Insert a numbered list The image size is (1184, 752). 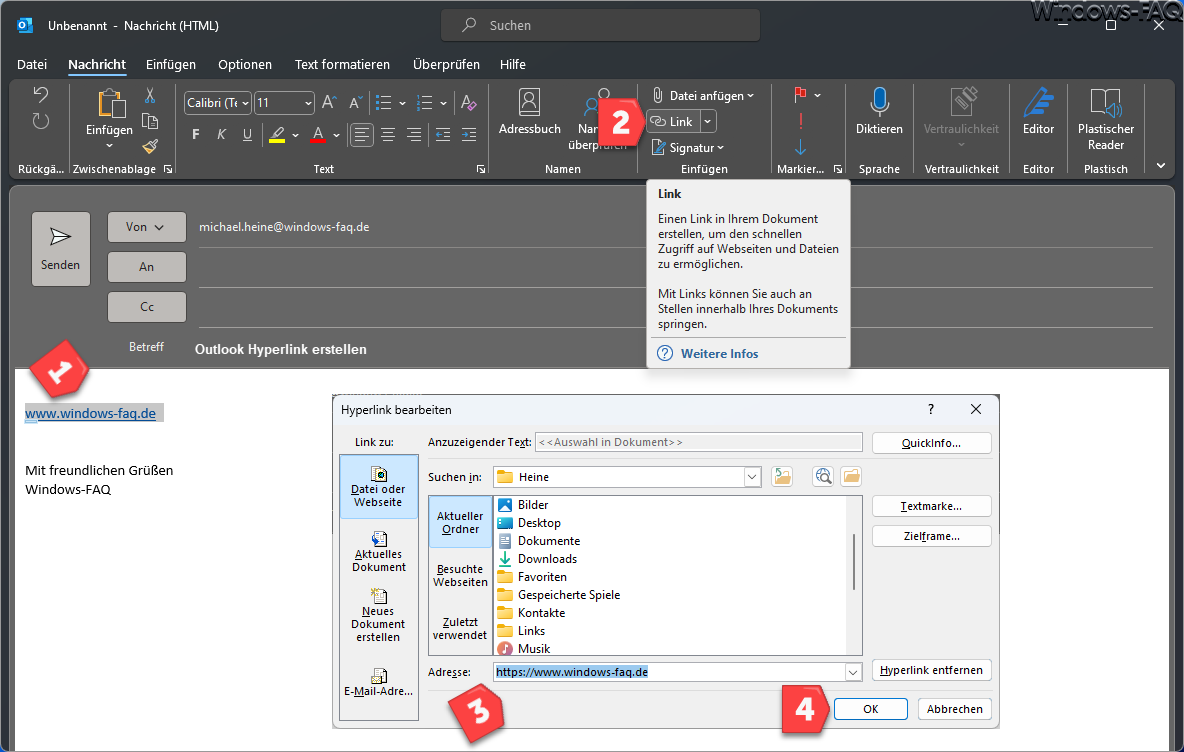click(x=425, y=103)
